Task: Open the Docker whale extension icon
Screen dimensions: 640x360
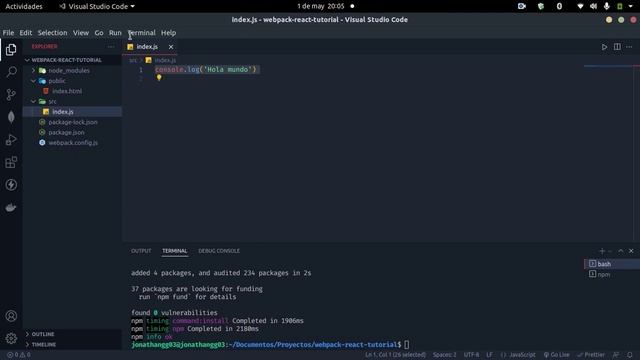Action: pos(11,207)
